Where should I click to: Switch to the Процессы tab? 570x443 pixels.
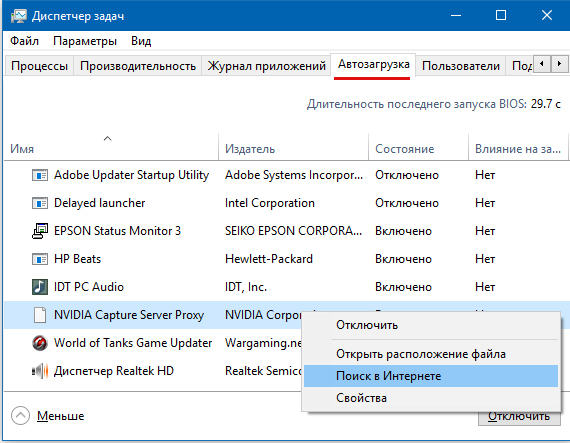point(39,66)
